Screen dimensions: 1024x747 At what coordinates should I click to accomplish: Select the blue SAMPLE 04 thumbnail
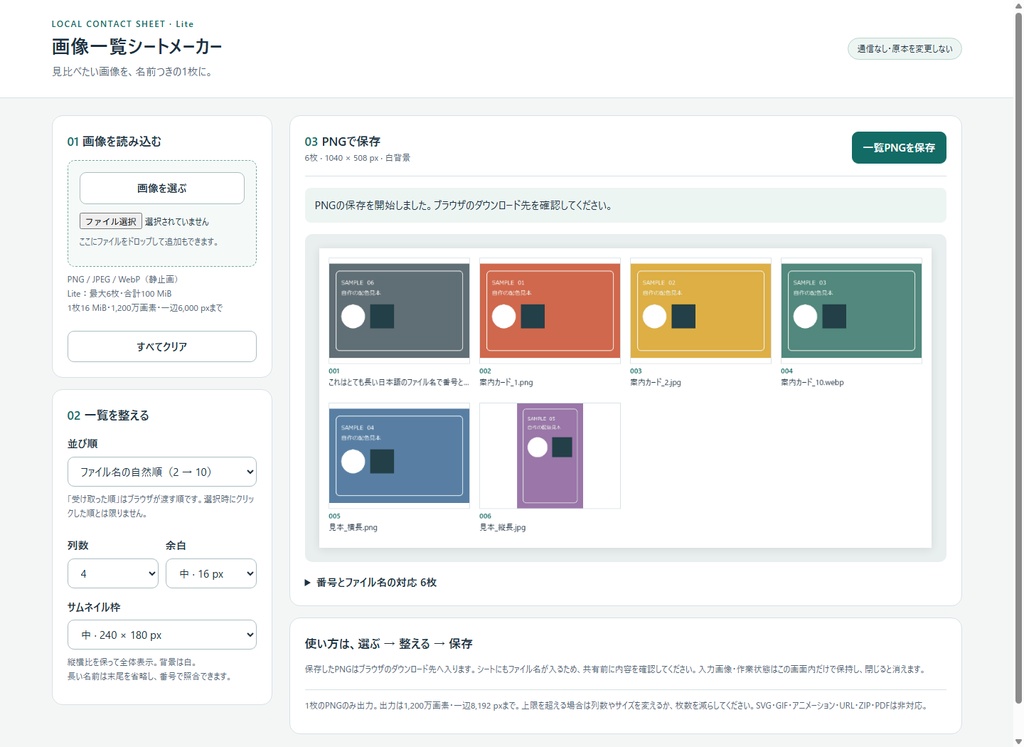[399, 456]
